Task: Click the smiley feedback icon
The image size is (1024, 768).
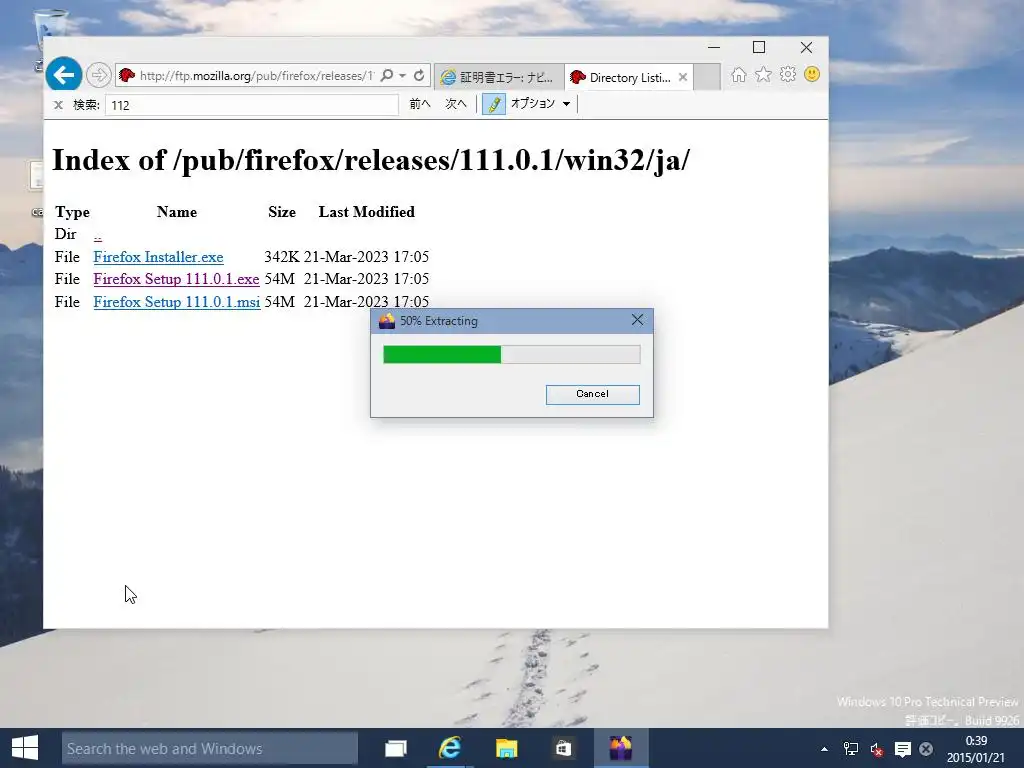Action: [812, 74]
